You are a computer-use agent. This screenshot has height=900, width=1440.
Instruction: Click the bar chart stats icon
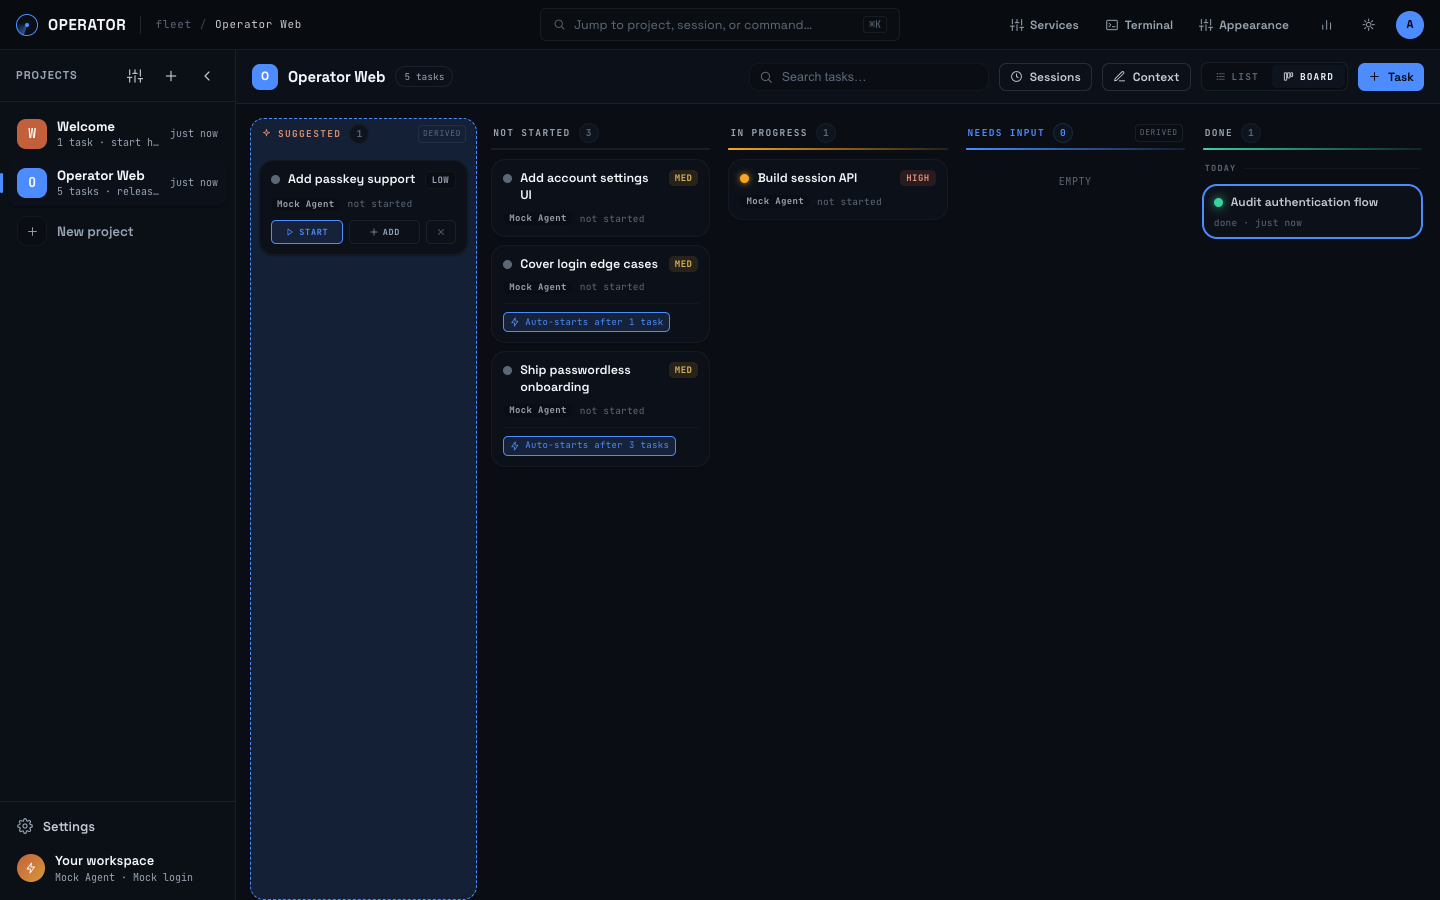point(1327,25)
